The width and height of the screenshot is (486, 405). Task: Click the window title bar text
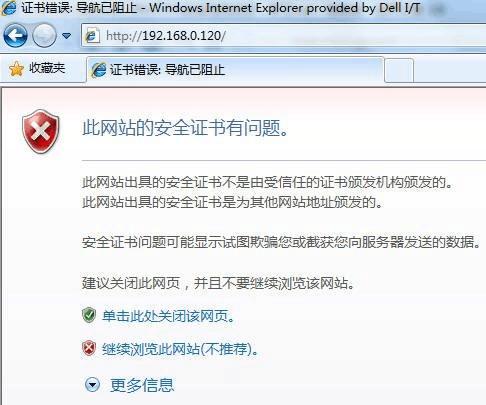(x=221, y=7)
